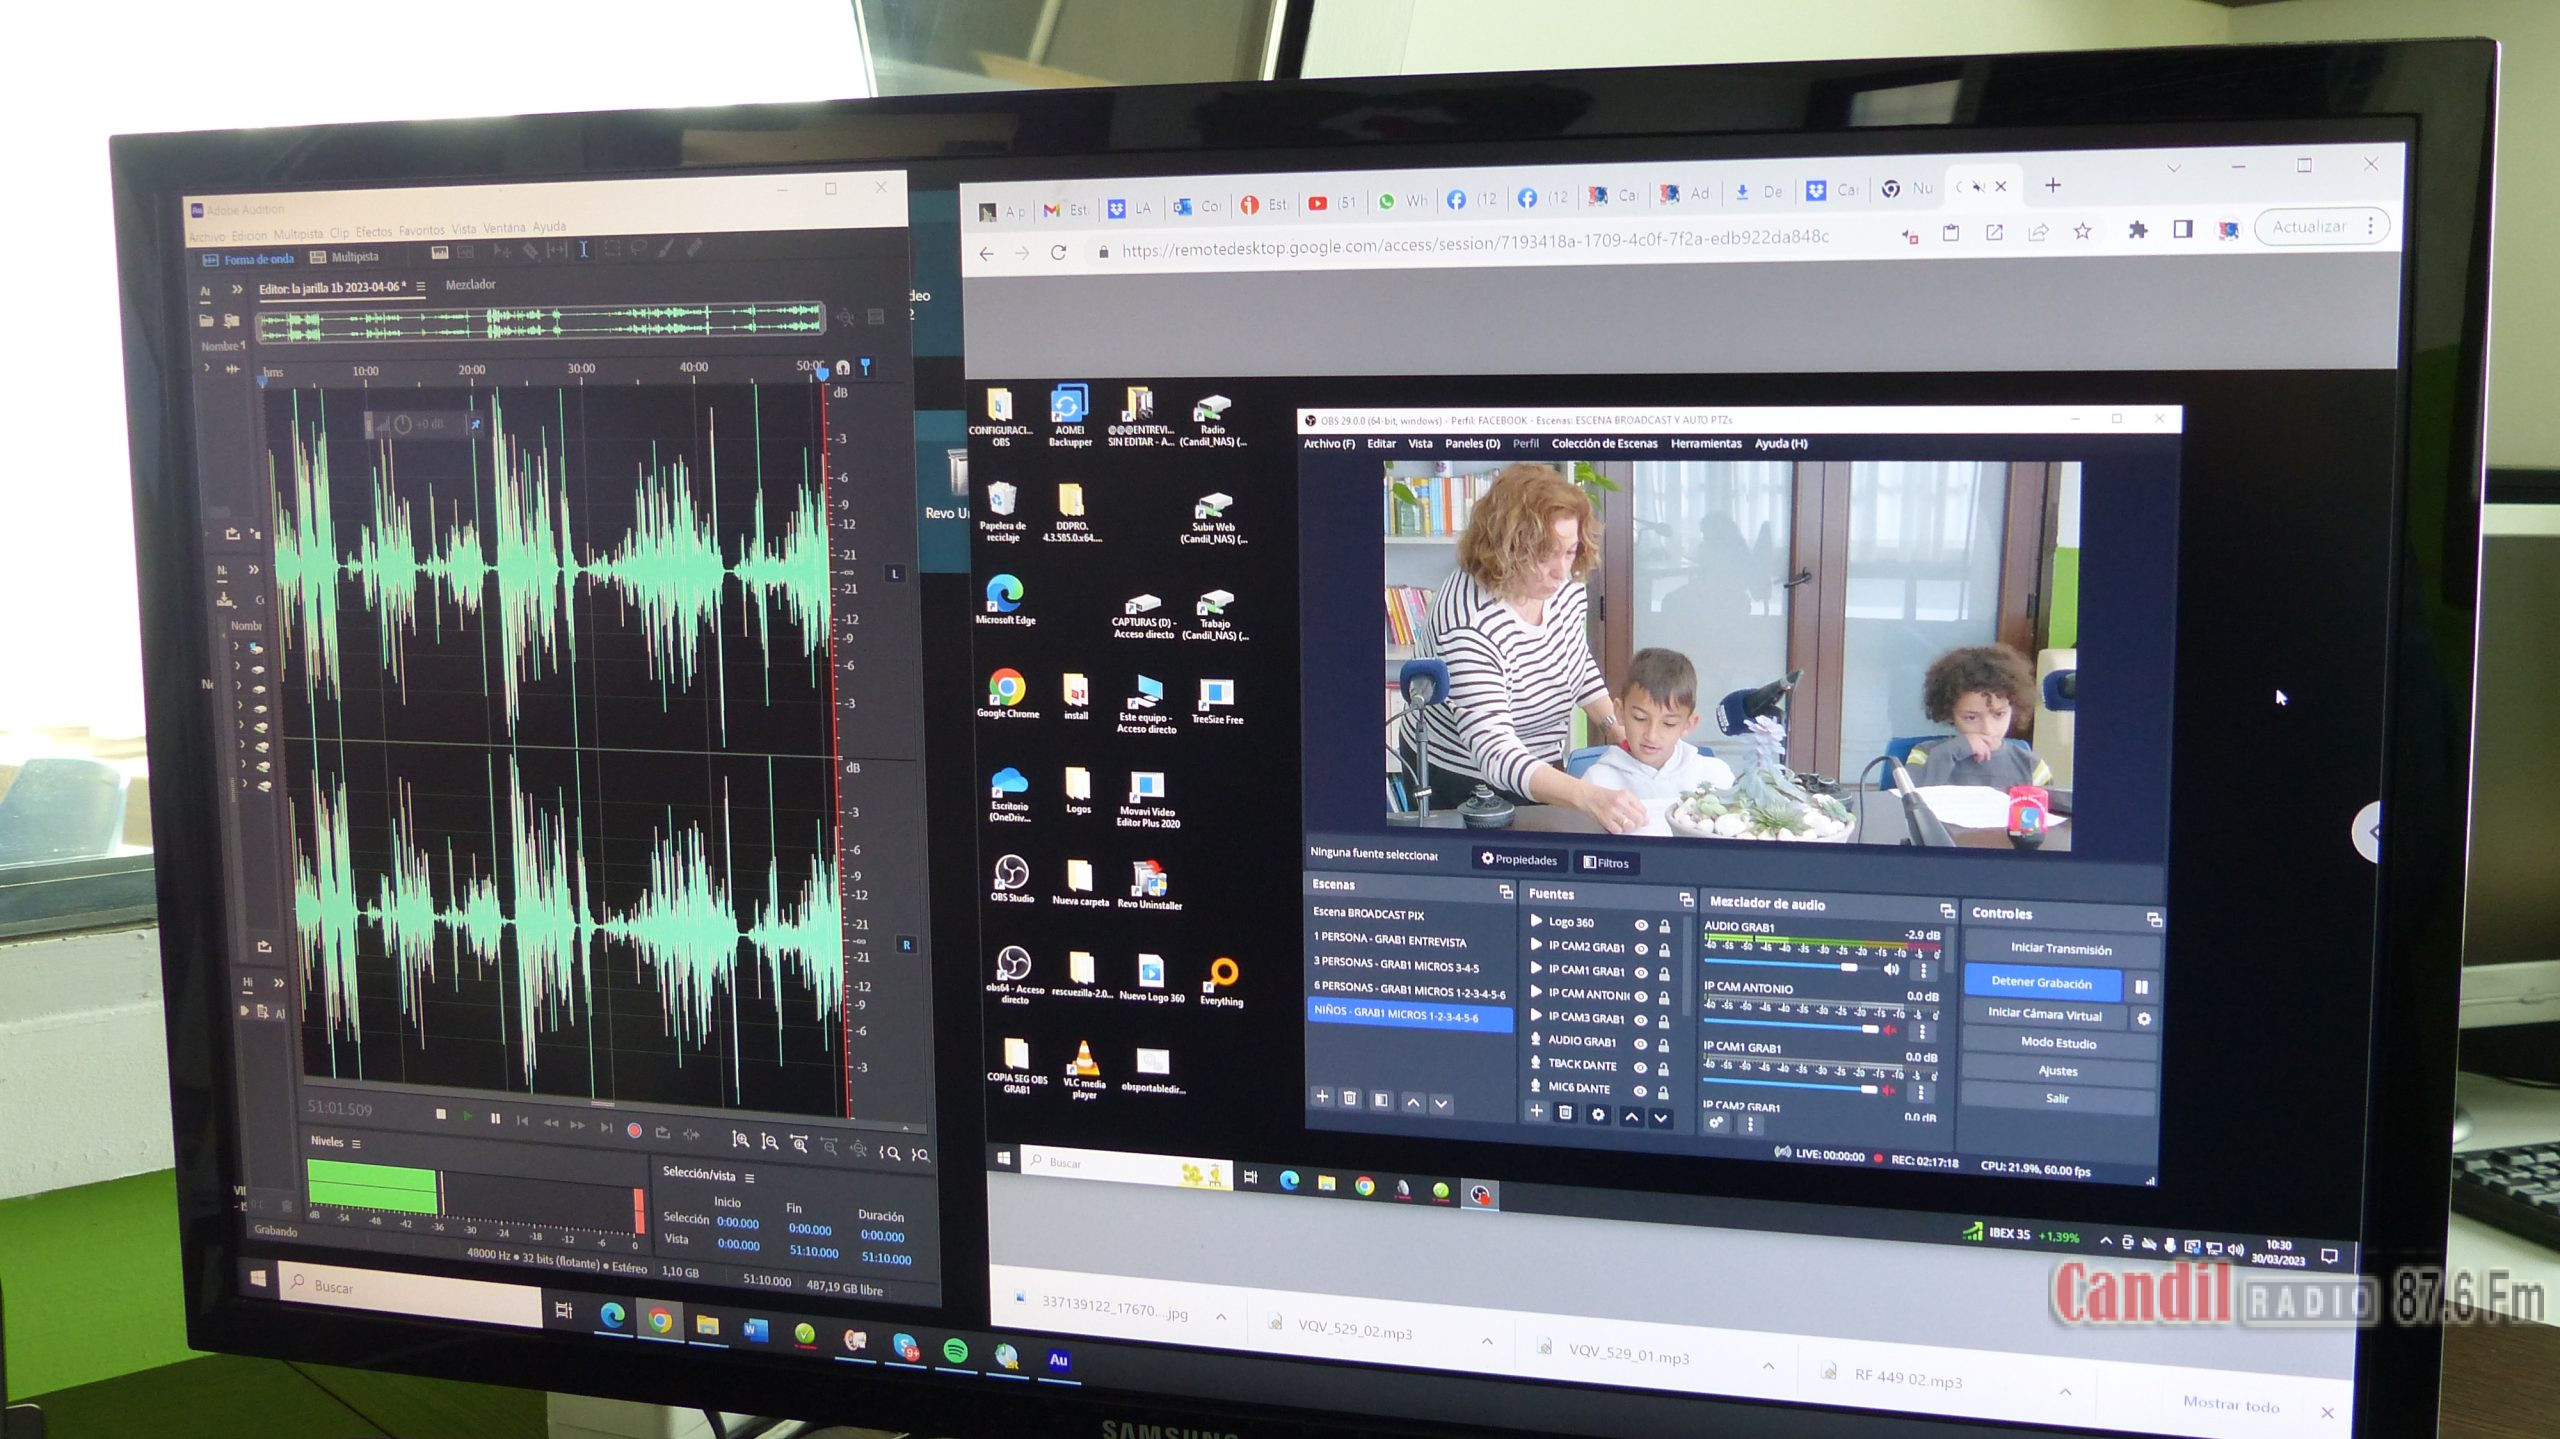The image size is (2560, 1439).
Task: Select the Time Selection tool in Audition
Action: pos(584,250)
